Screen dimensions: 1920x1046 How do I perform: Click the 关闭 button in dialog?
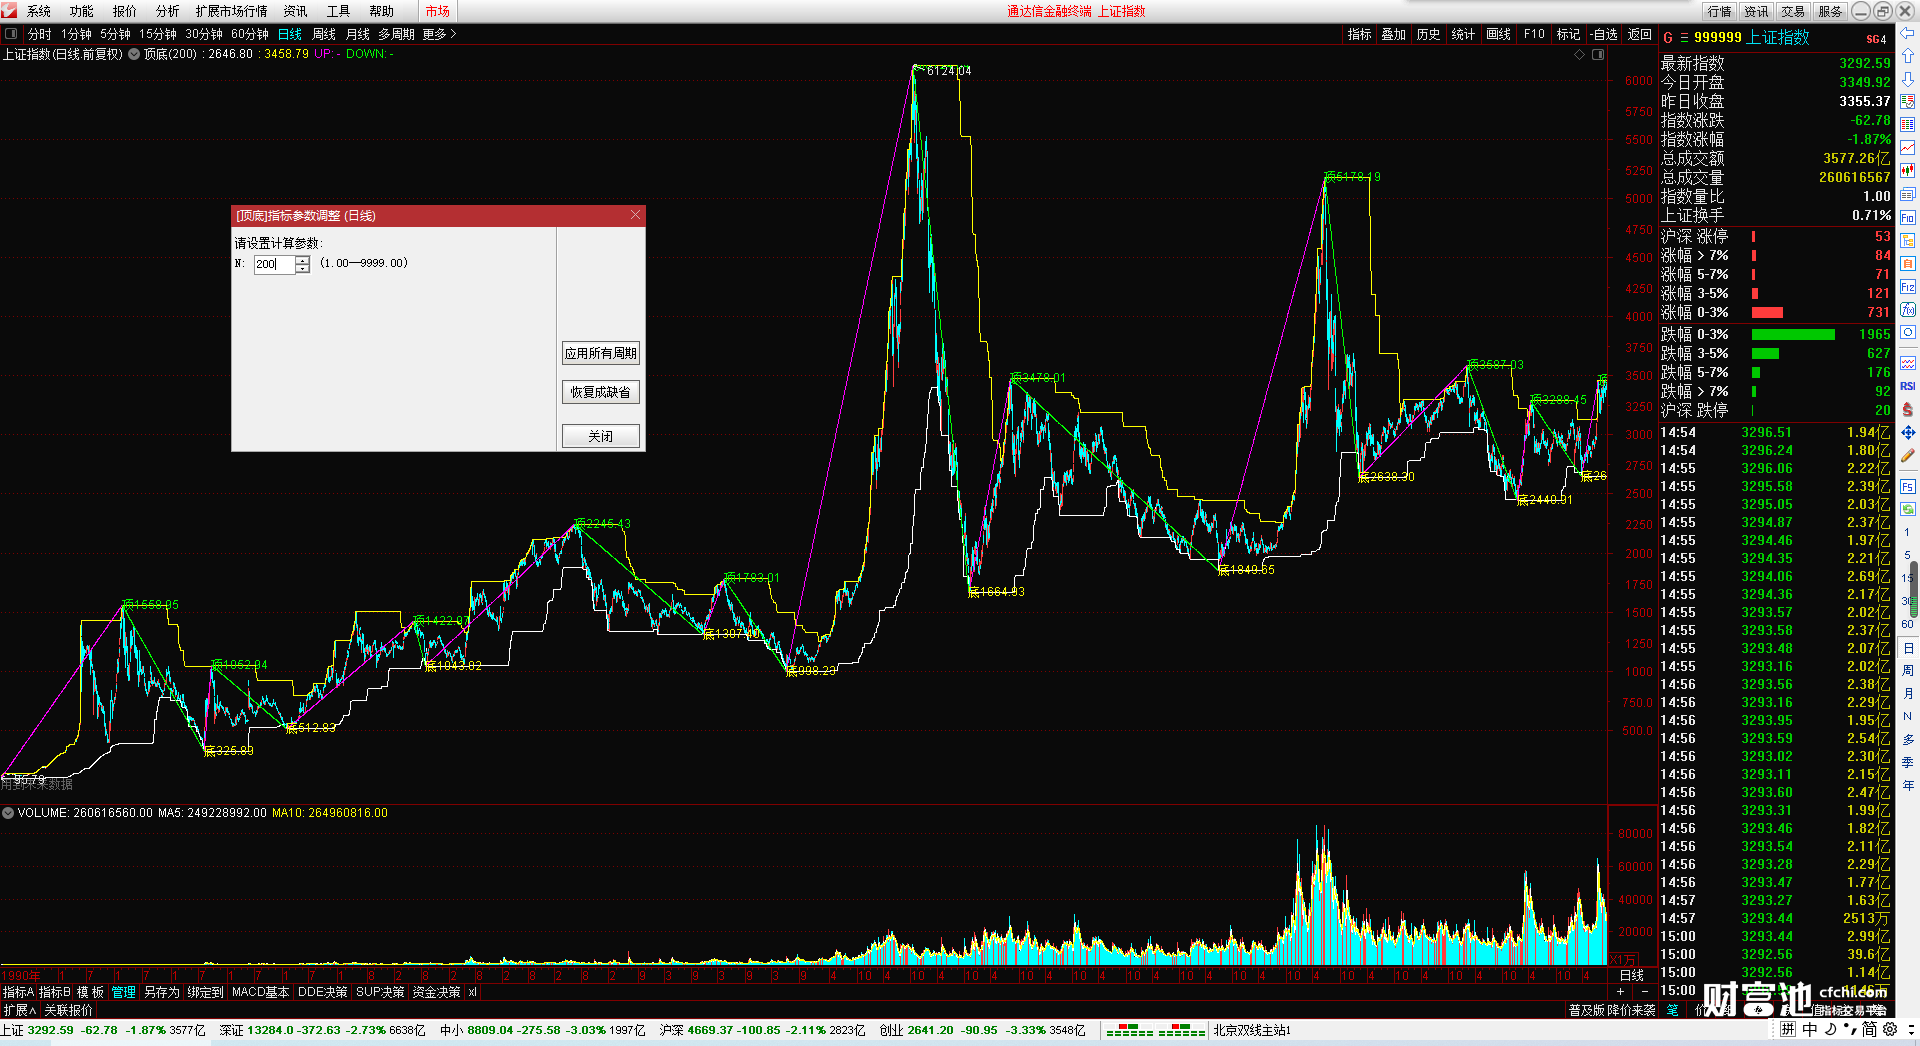(600, 436)
